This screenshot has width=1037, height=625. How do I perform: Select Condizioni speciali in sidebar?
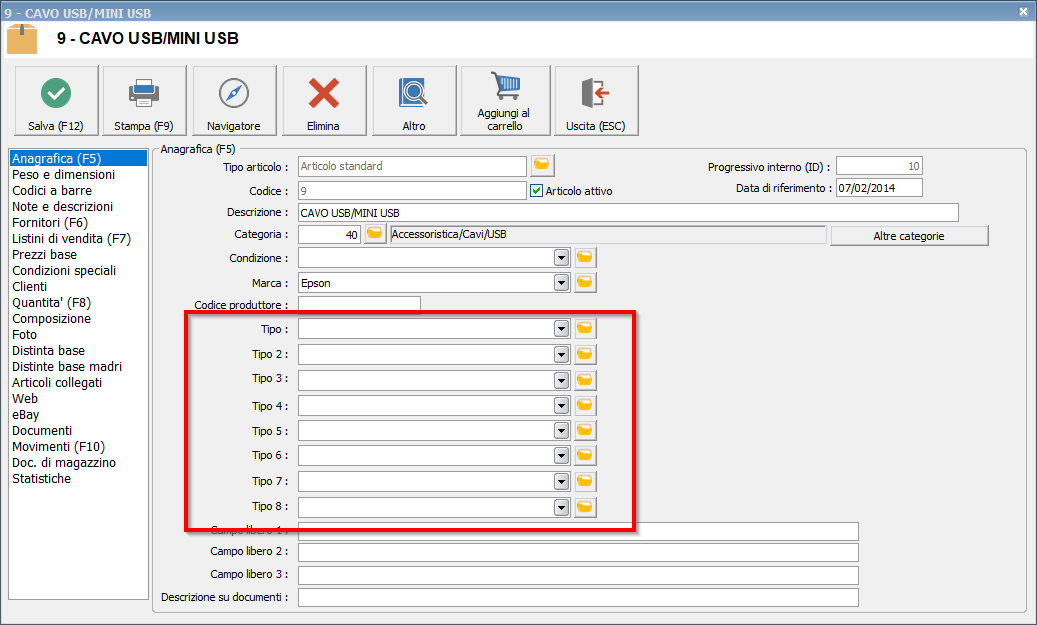pos(64,271)
